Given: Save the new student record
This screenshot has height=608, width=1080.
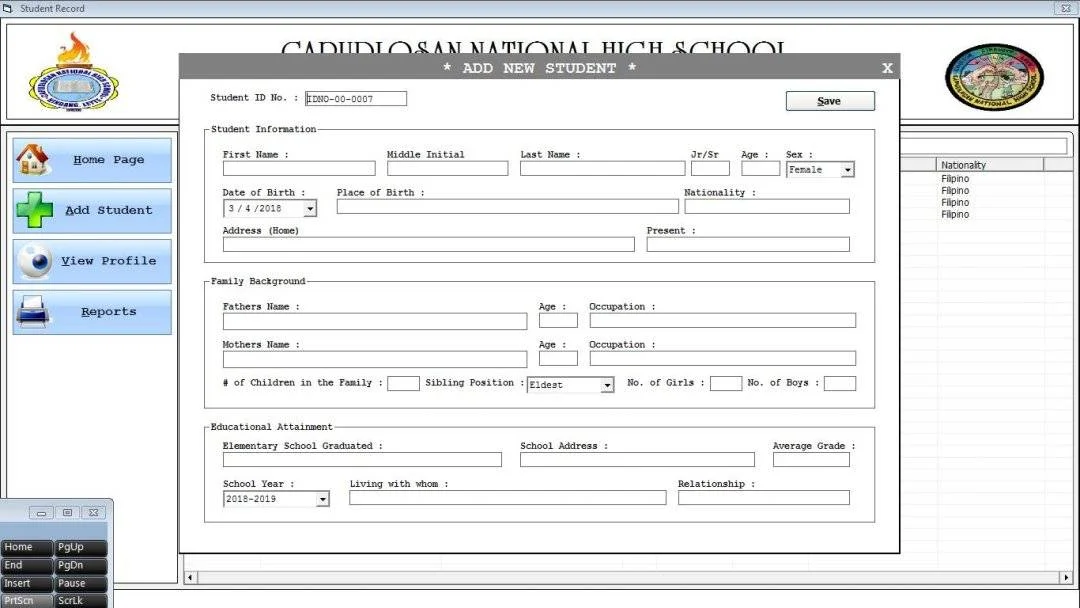Looking at the screenshot, I should click(830, 101).
